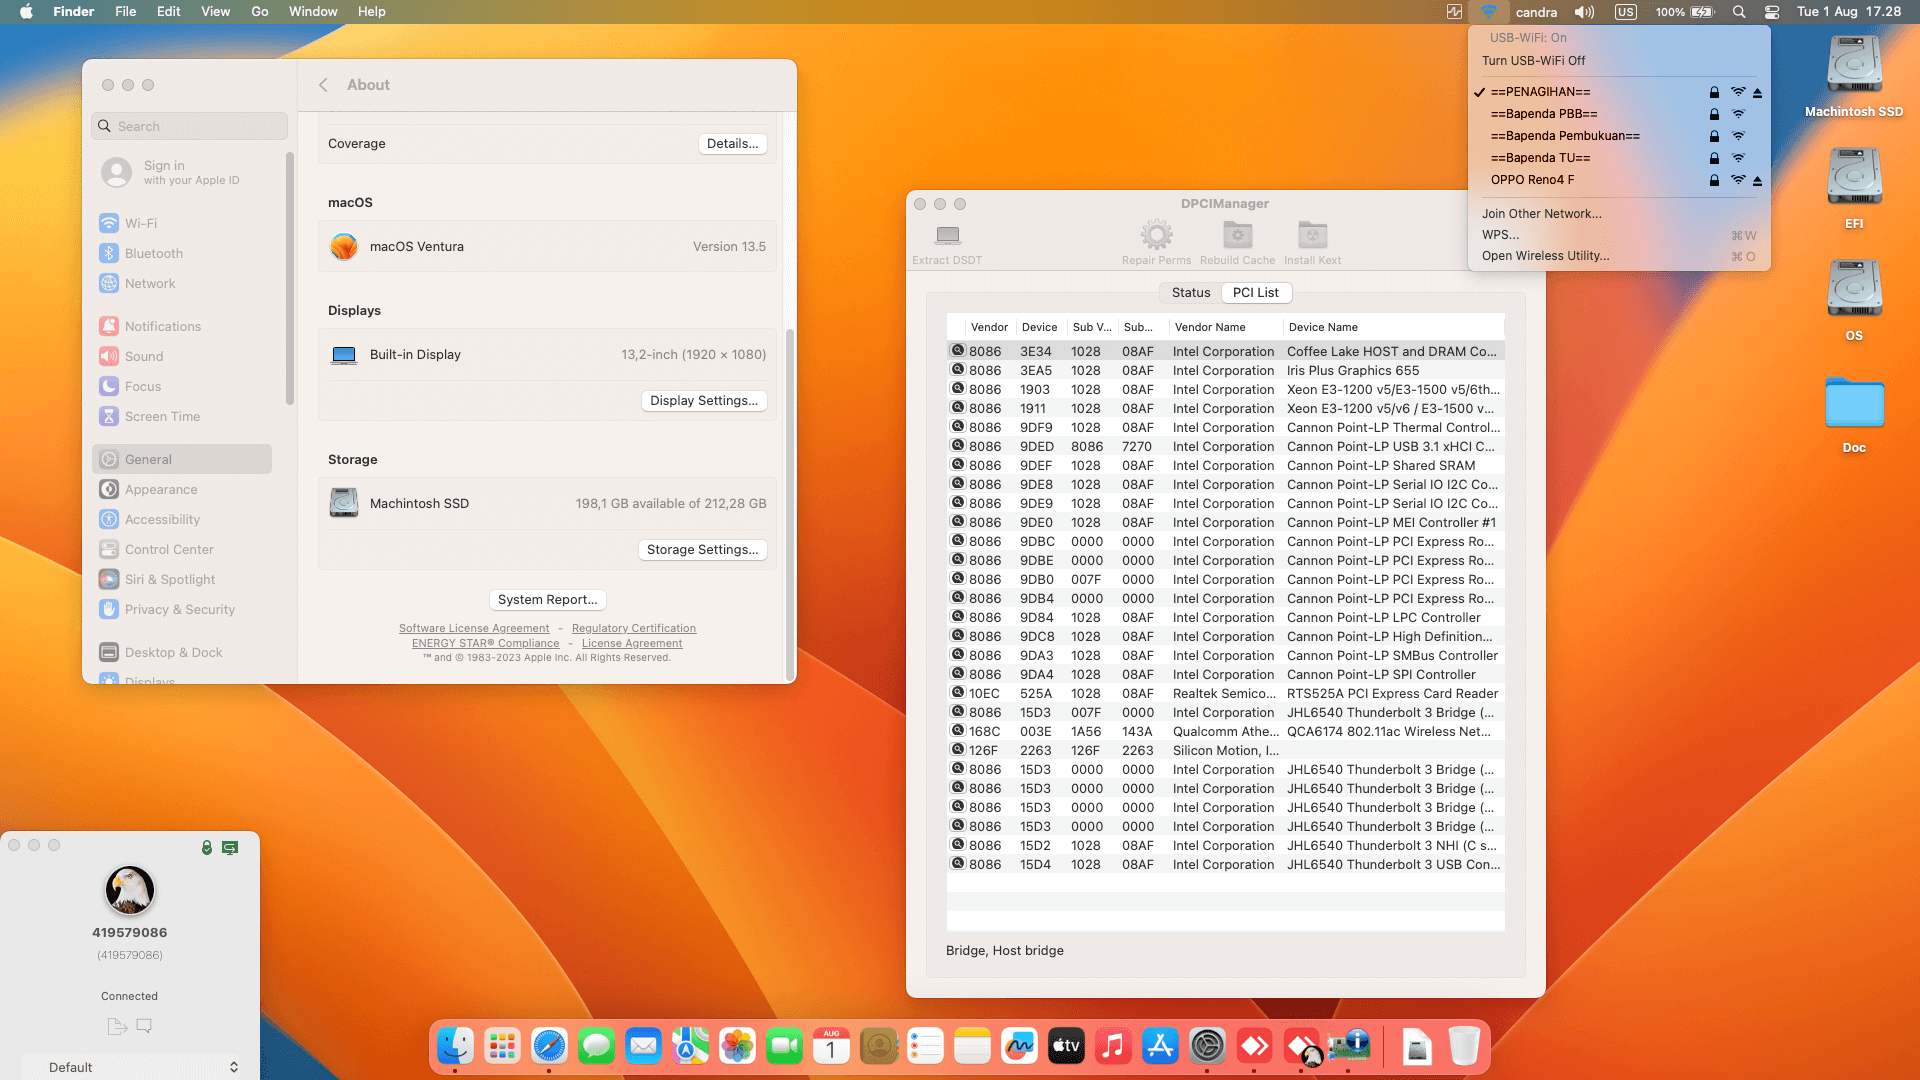The height and width of the screenshot is (1080, 1920).
Task: Open the Window menu
Action: click(313, 12)
